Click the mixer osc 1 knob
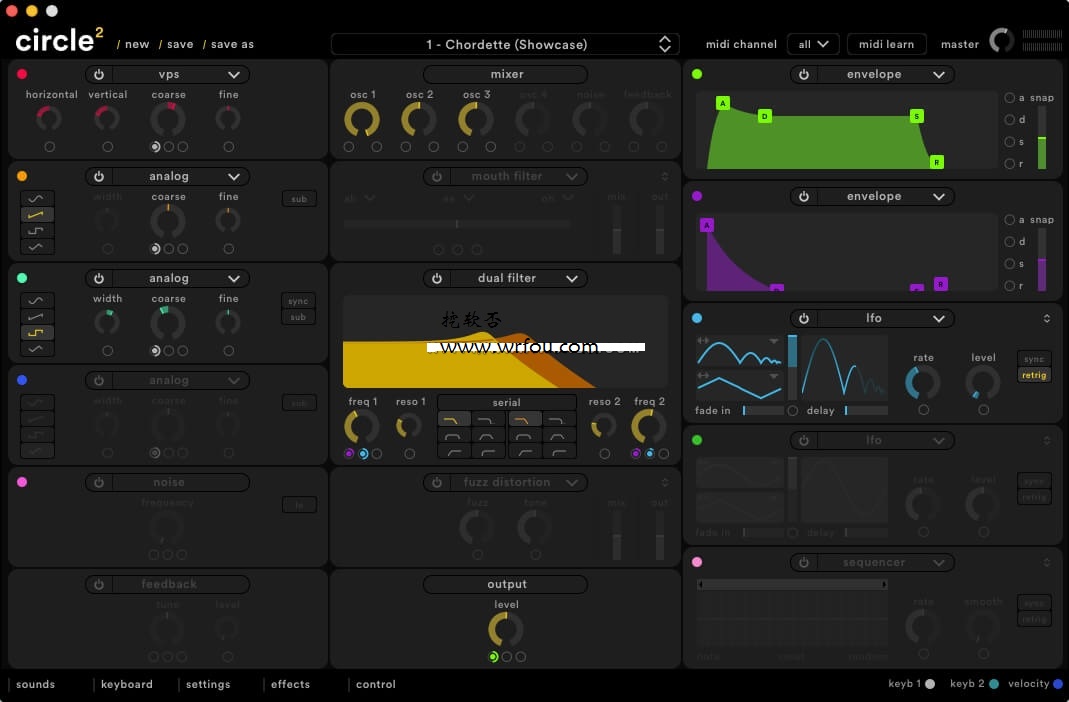 [362, 120]
